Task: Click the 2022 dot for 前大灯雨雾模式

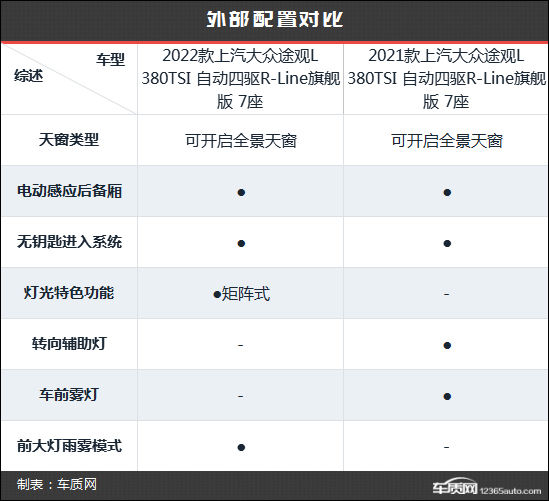Action: [241, 447]
